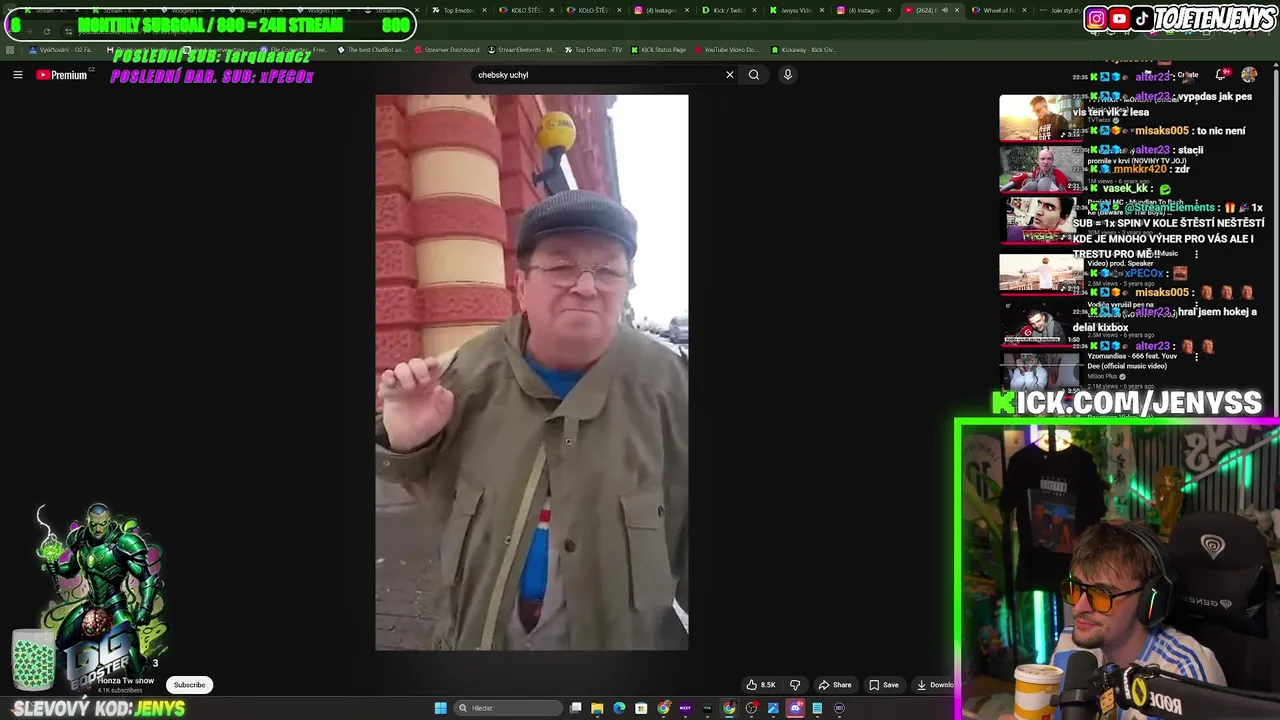The height and width of the screenshot is (720, 1280).
Task: Open Windows Start menu
Action: [440, 708]
